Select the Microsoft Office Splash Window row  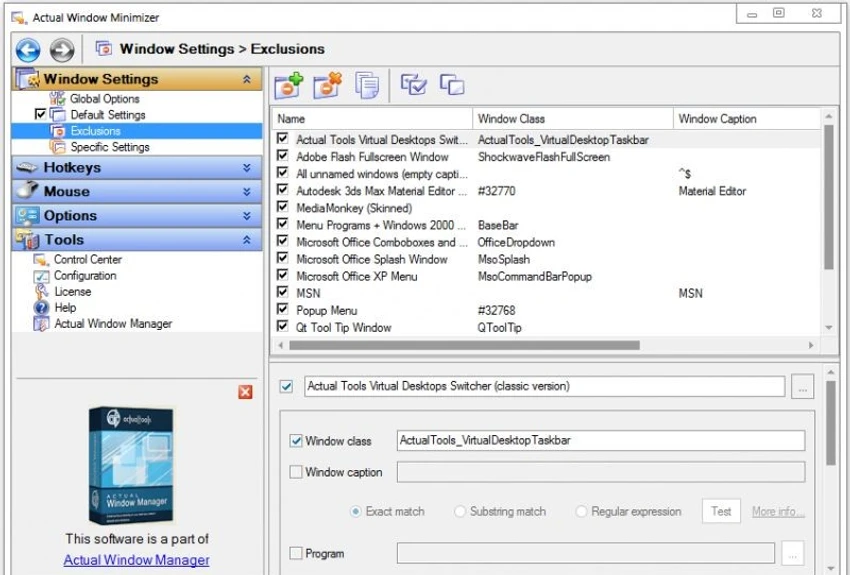546,259
